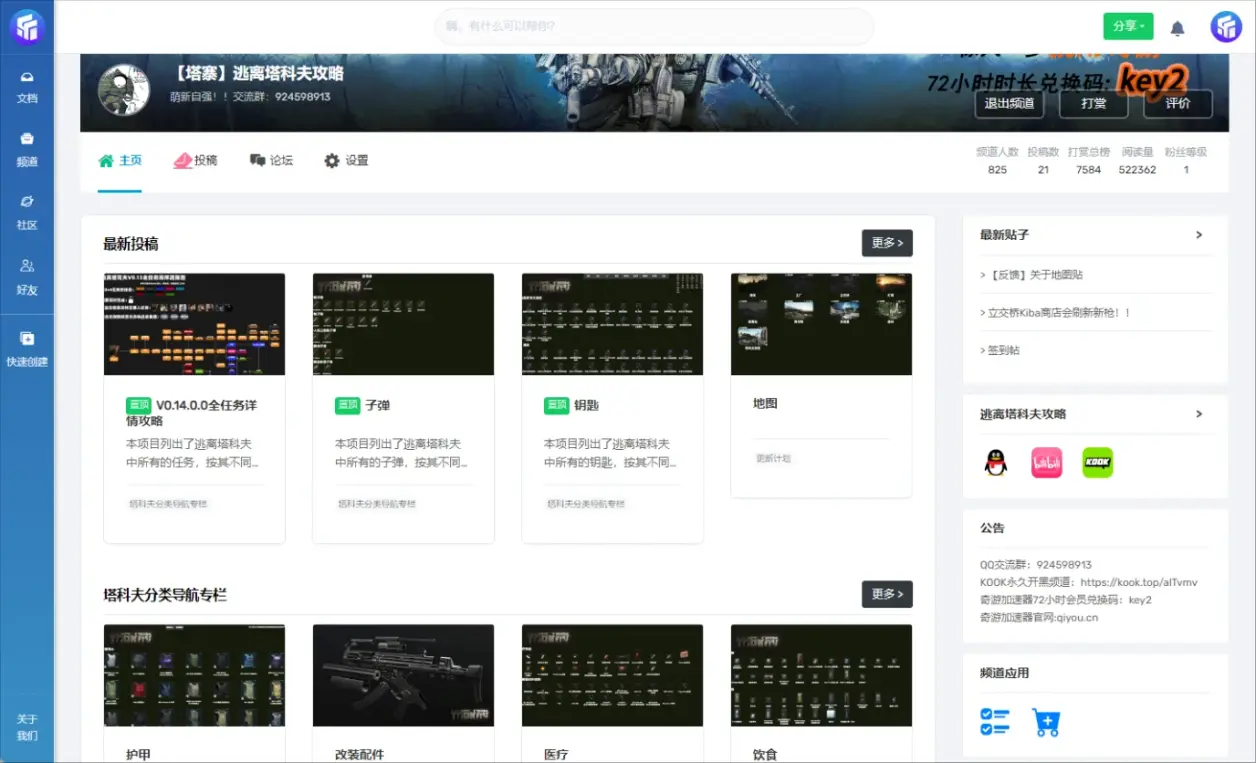Image resolution: width=1256 pixels, height=763 pixels.
Task: Click the 打赏 button
Action: [1094, 104]
